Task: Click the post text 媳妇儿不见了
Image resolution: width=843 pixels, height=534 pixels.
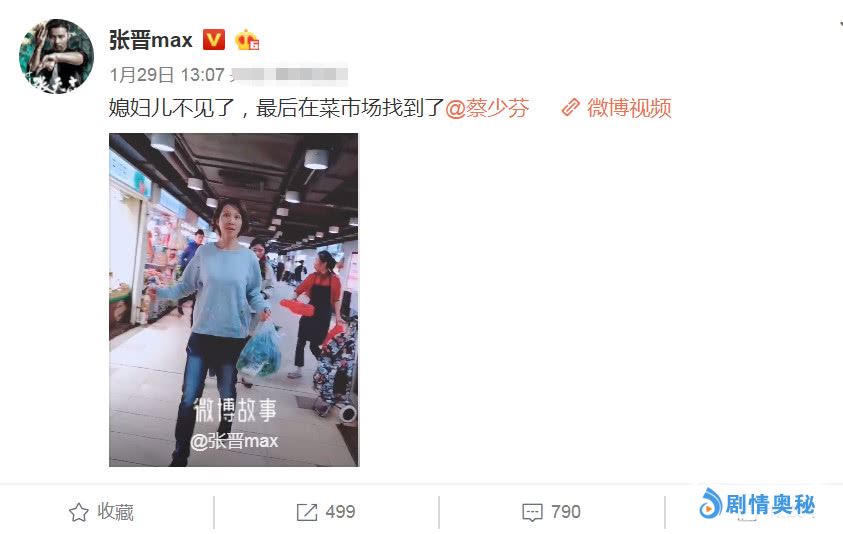Action: click(x=172, y=108)
